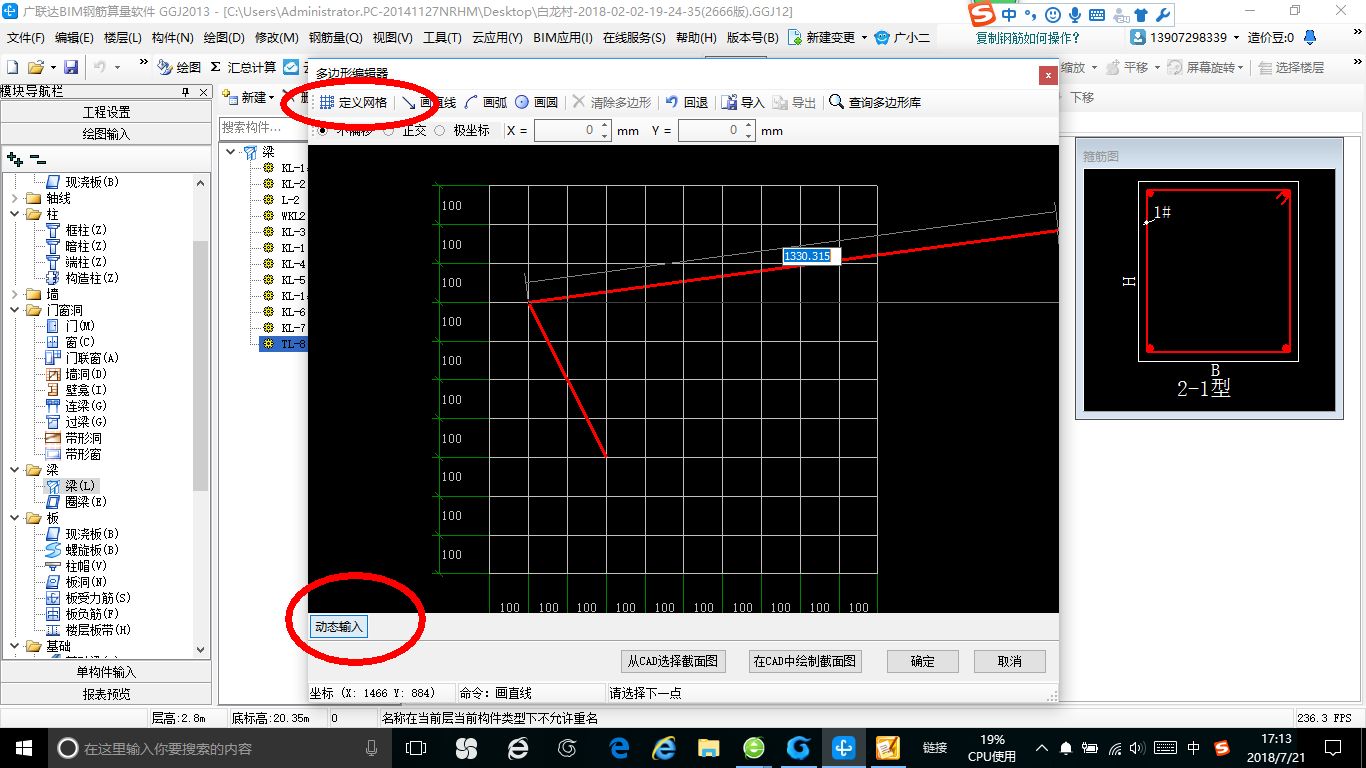Toggle the 动态输入 dynamic input button
This screenshot has height=768, width=1366.
[x=339, y=627]
